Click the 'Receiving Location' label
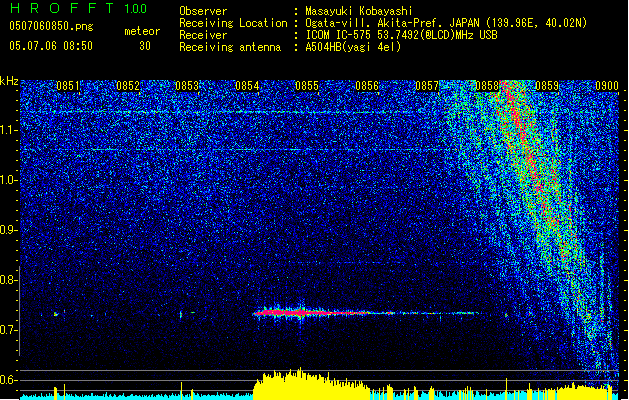This screenshot has height=400, width=629. 233,23
